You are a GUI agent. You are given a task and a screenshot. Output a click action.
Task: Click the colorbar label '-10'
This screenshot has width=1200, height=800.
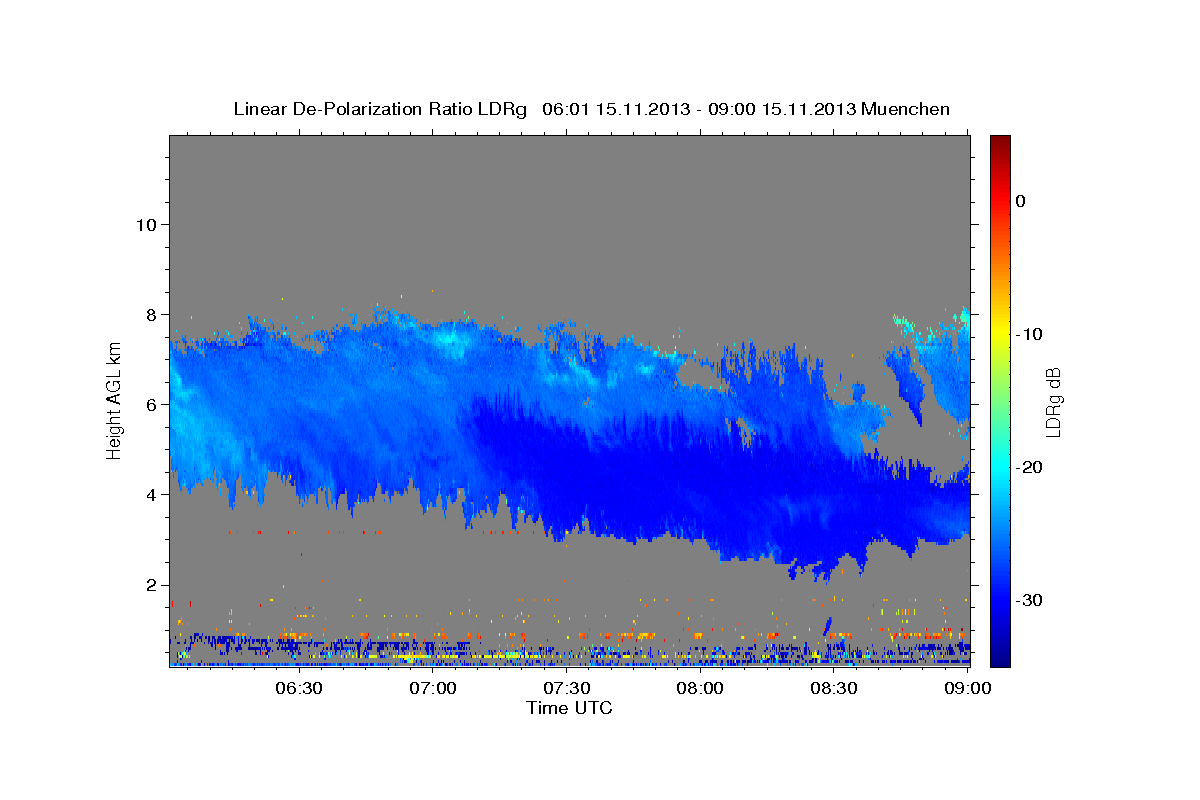pyautogui.click(x=1028, y=334)
